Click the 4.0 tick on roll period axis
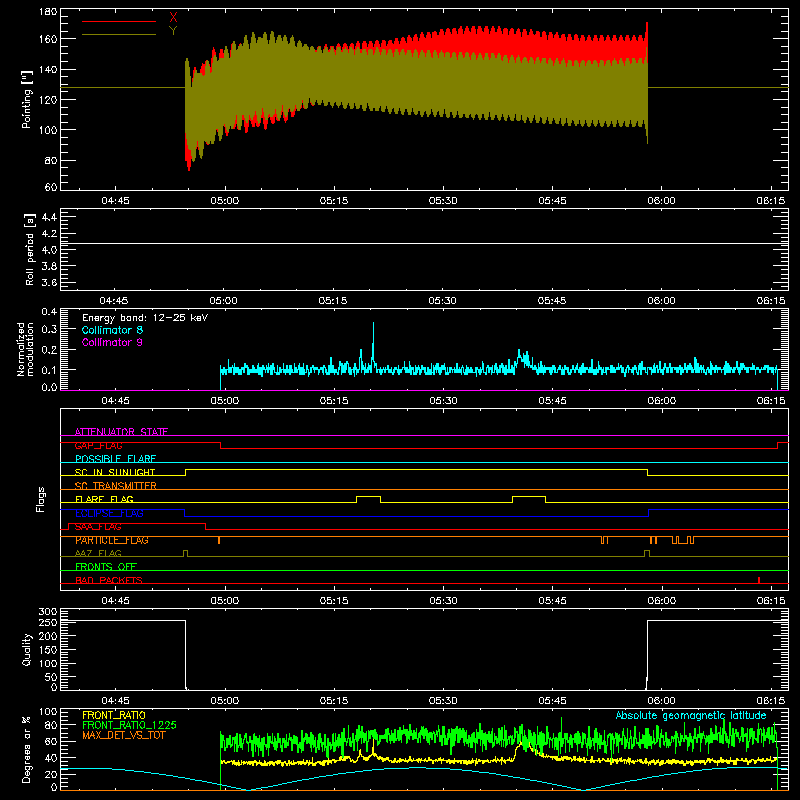This screenshot has width=800, height=800. tap(49, 249)
